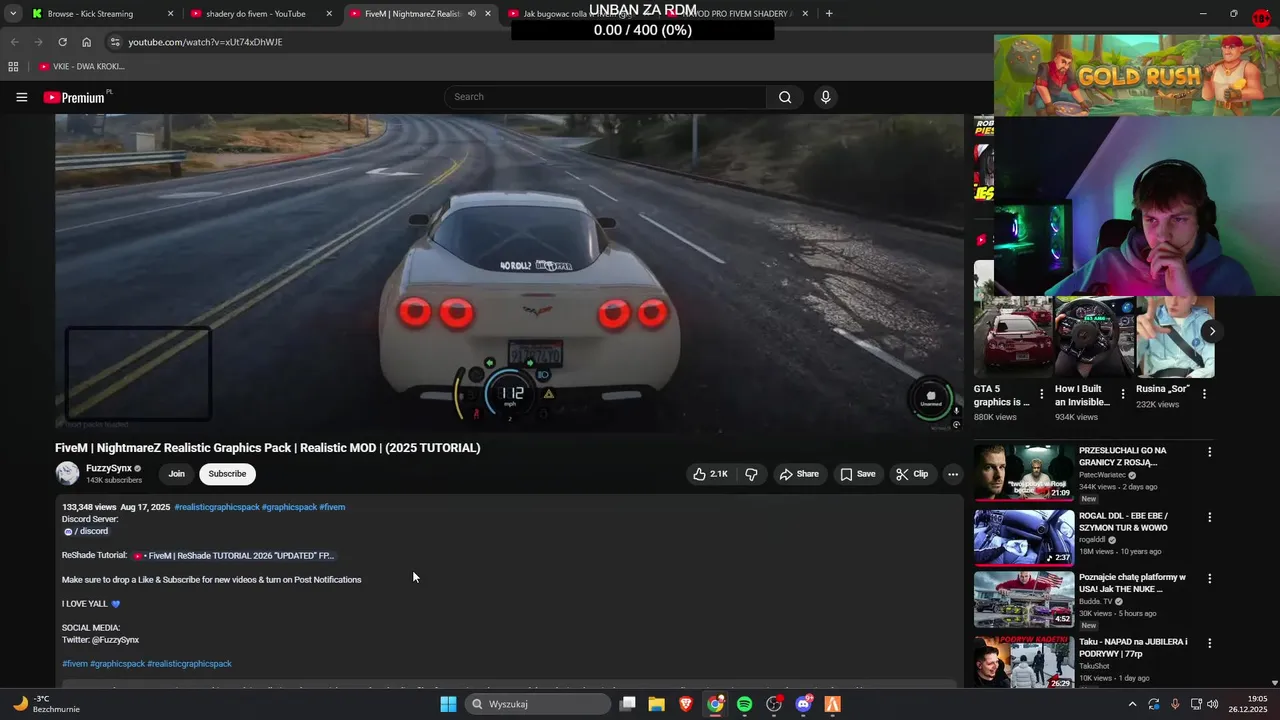1280x720 pixels.
Task: Open the VKIE - DWA KROKI bookmark
Action: coord(82,66)
